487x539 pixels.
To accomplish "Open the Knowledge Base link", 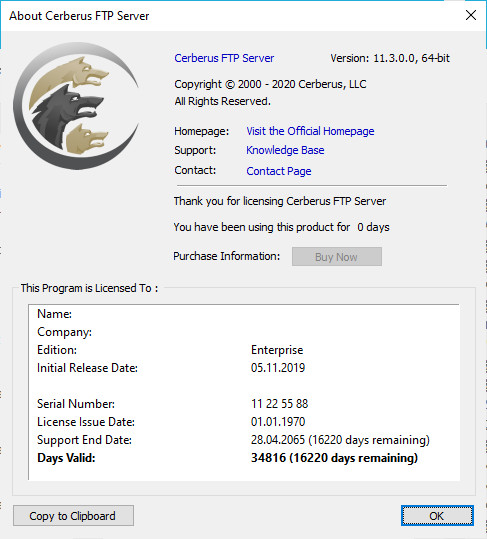I will (285, 150).
